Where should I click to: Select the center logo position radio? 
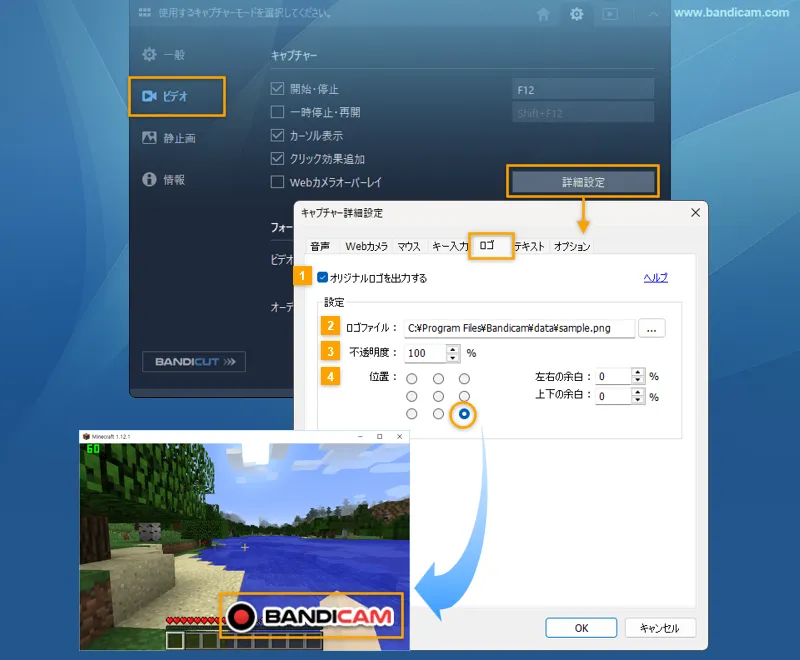pyautogui.click(x=438, y=396)
